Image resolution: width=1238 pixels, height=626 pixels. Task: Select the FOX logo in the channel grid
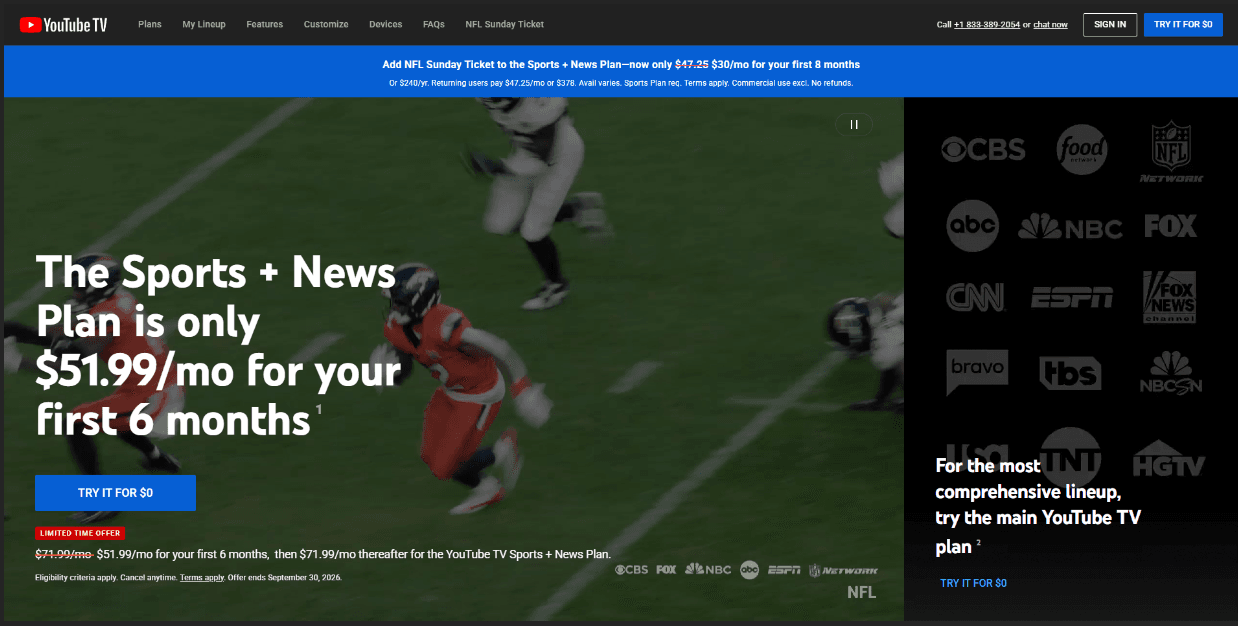1171,226
